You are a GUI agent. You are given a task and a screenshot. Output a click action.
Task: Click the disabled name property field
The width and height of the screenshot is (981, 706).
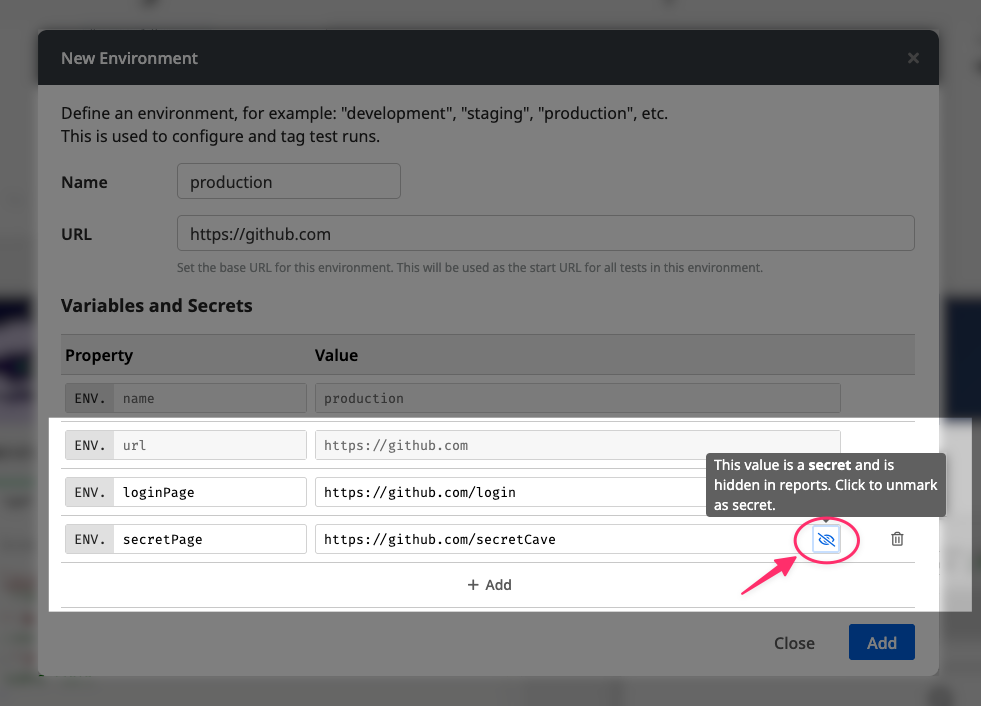[208, 398]
